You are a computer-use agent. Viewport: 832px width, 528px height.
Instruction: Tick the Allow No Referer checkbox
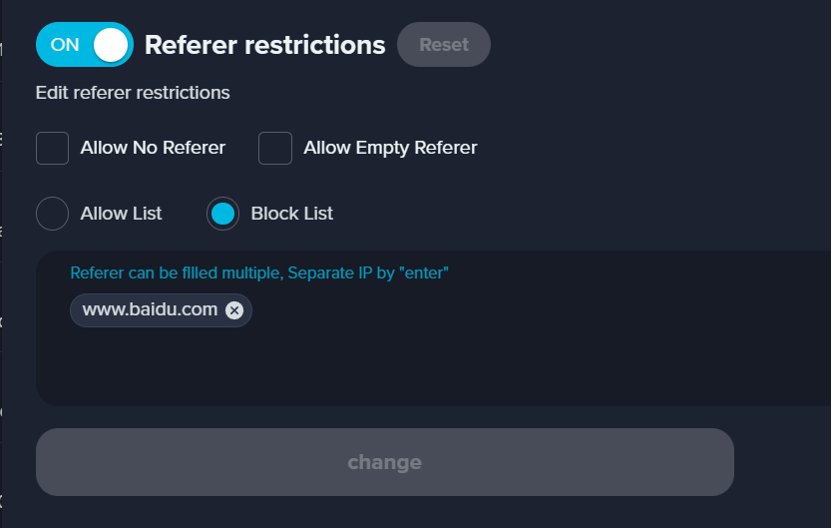pos(52,148)
